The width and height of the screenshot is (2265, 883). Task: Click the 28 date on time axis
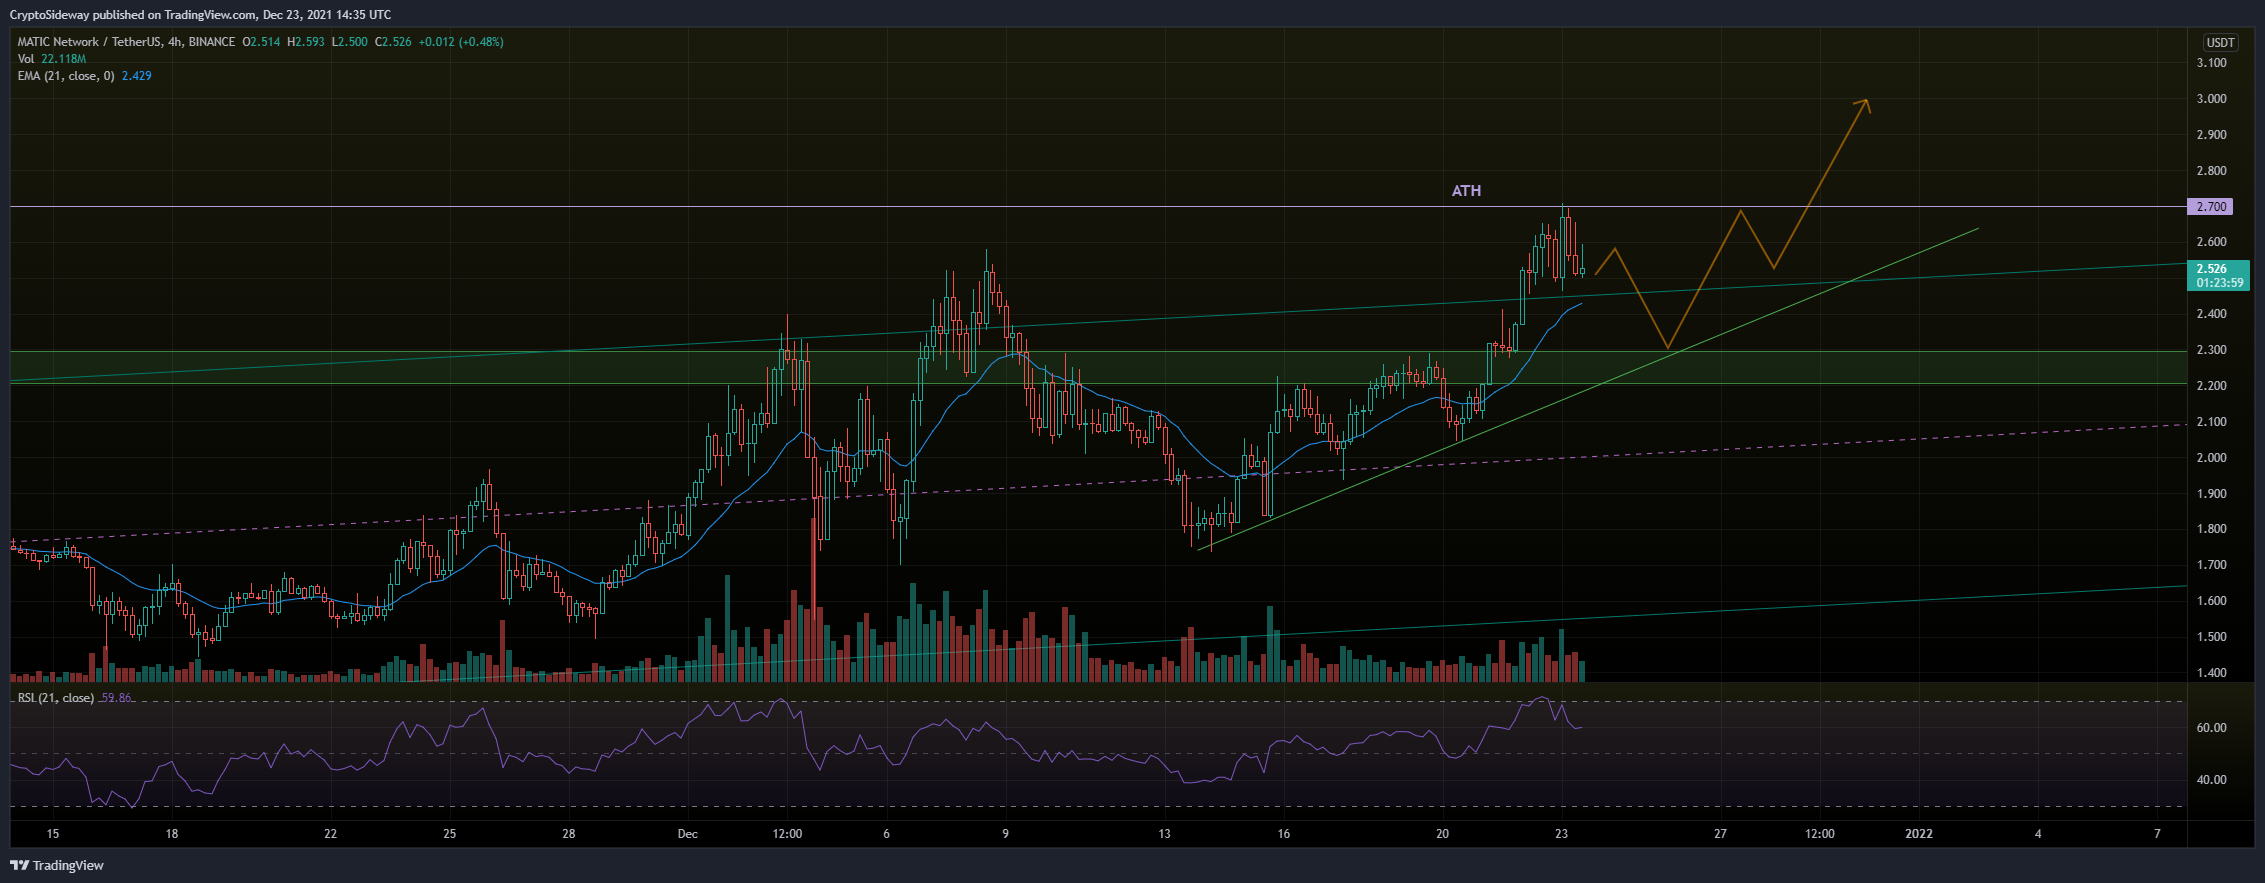pyautogui.click(x=568, y=834)
